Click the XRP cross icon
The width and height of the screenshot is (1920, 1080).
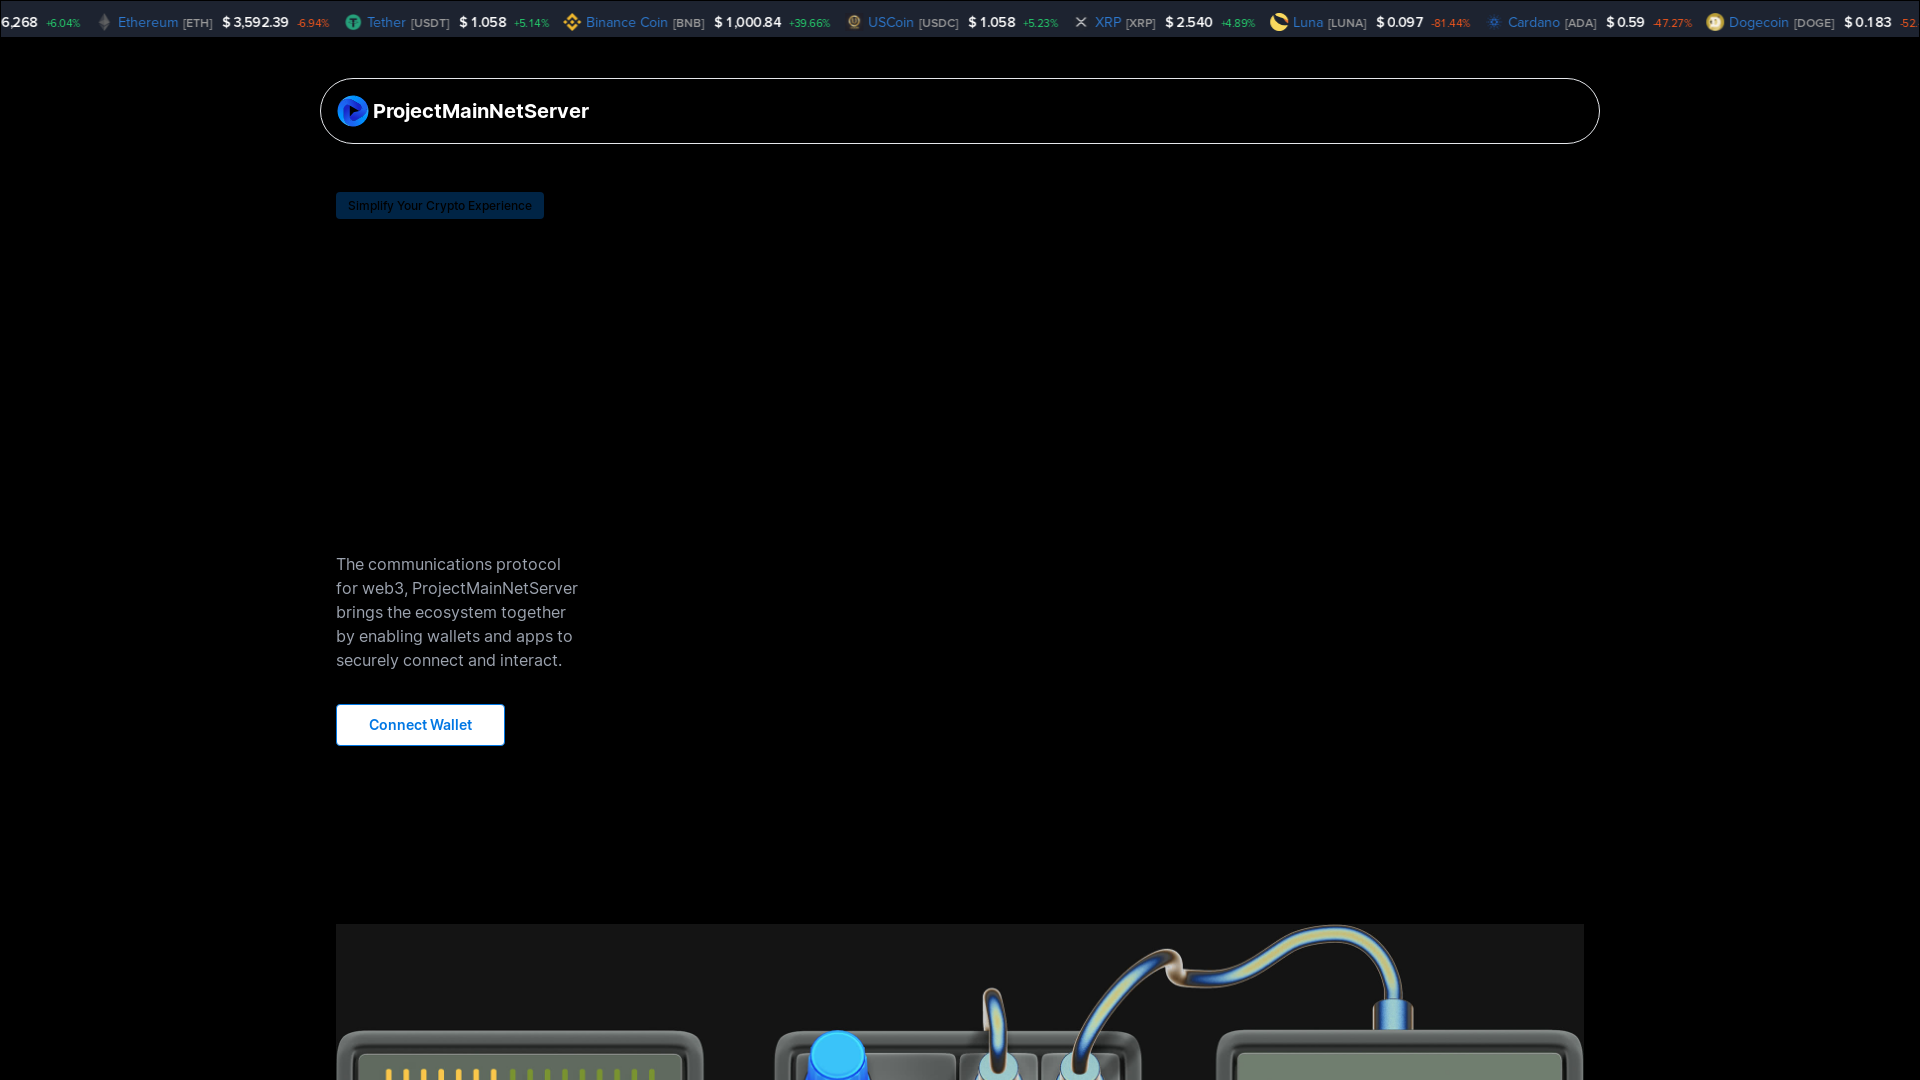pyautogui.click(x=1081, y=22)
